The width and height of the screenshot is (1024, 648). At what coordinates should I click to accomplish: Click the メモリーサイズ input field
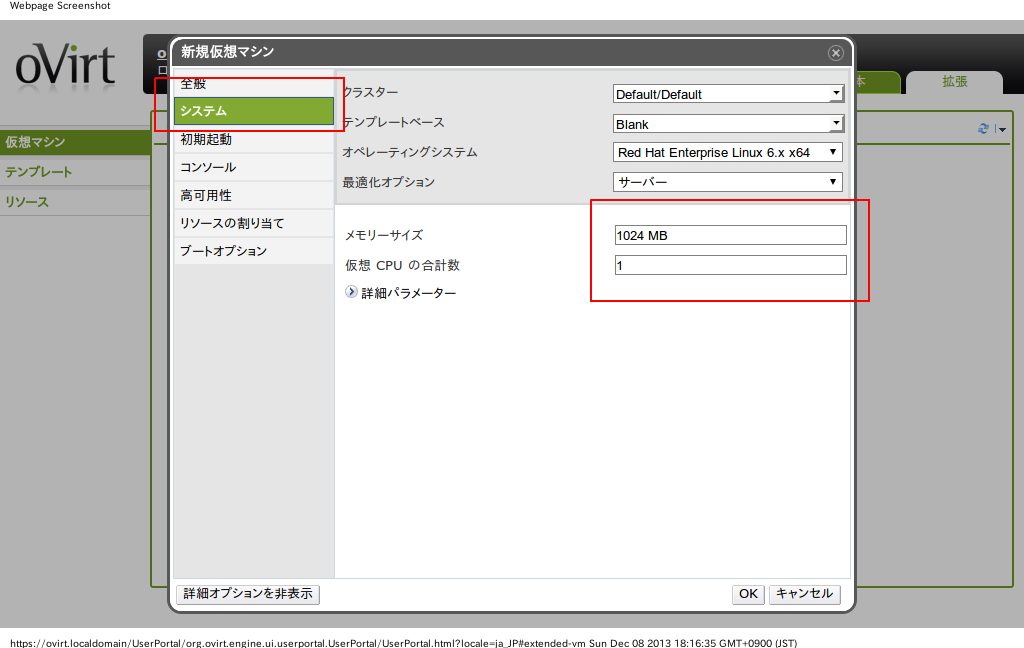(730, 235)
